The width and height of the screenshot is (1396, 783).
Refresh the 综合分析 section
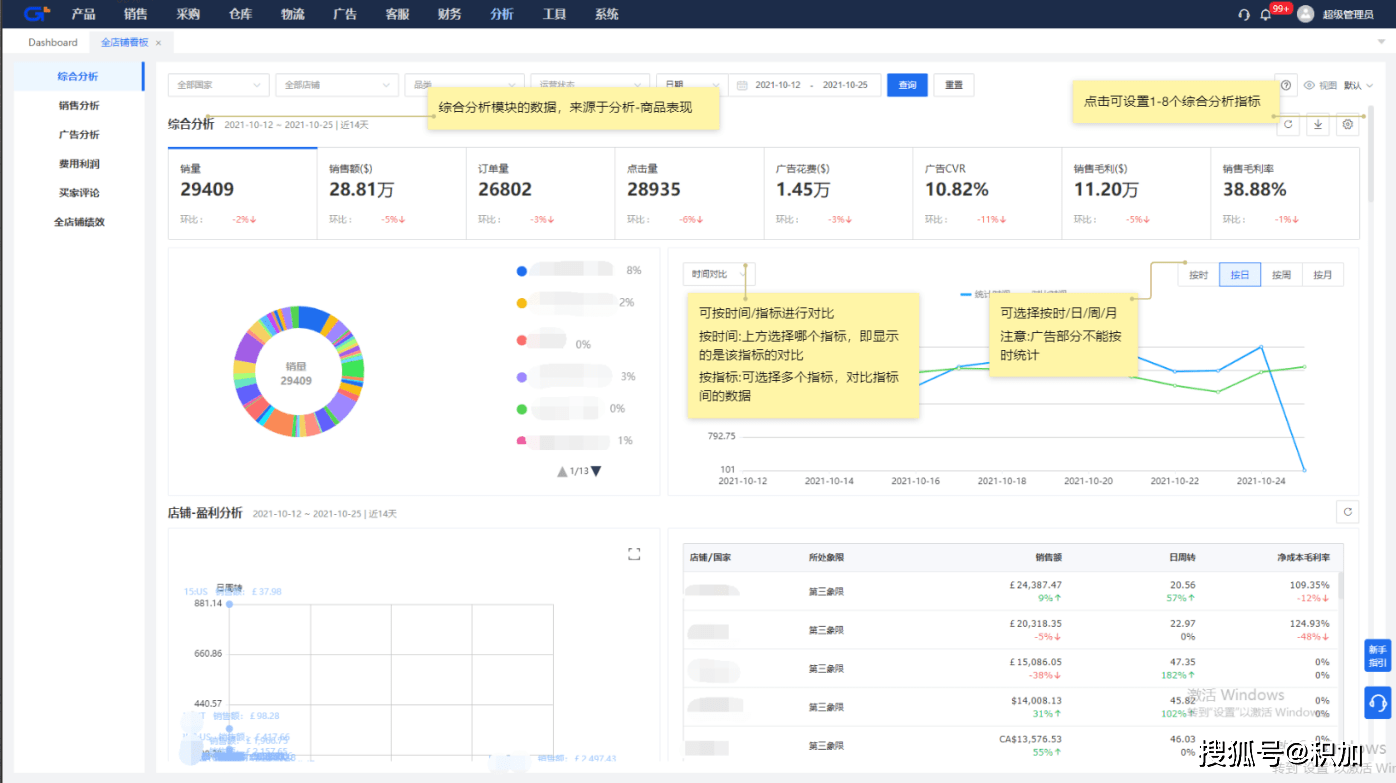pos(1288,124)
